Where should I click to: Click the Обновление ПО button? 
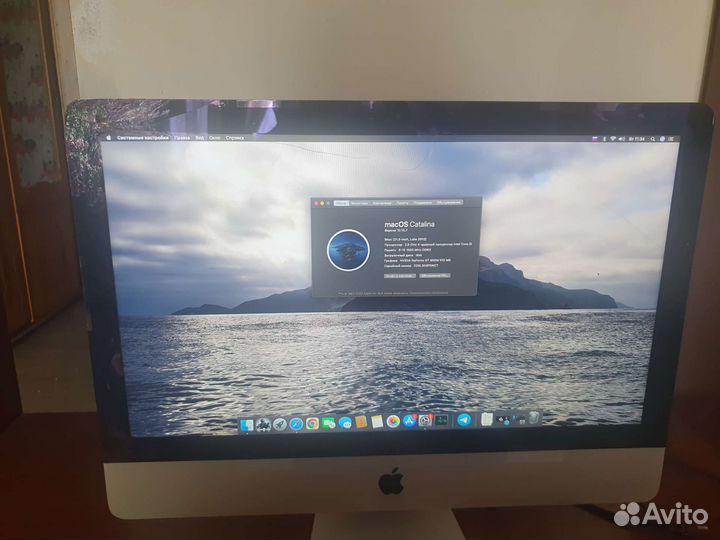(x=434, y=276)
